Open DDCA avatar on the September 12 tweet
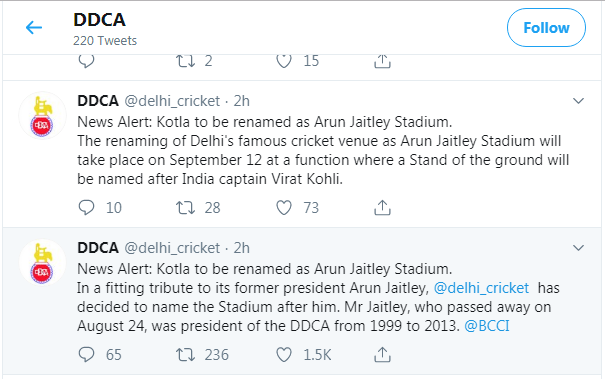This screenshot has height=379, width=605. (42, 115)
